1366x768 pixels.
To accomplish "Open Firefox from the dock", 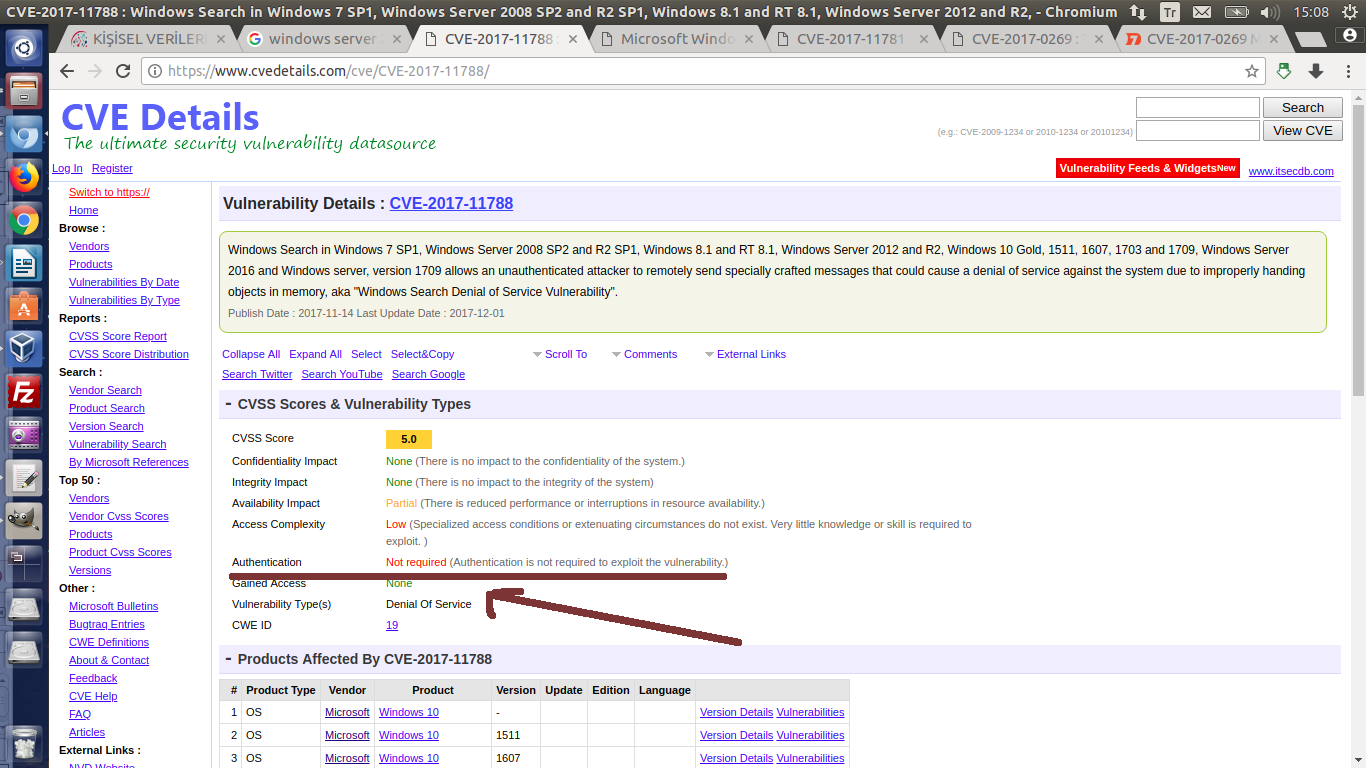I will click(x=24, y=178).
